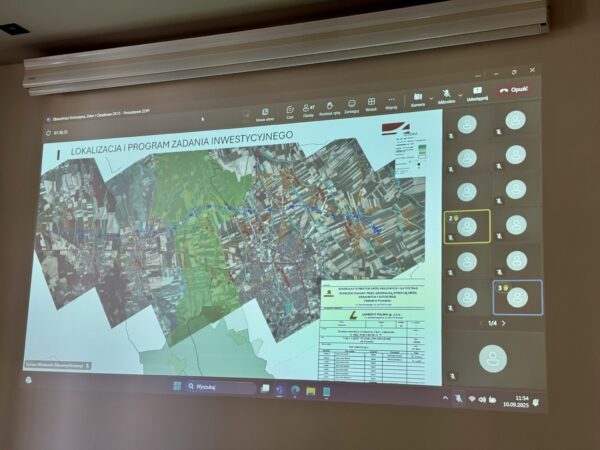The width and height of the screenshot is (600, 450).
Task: Go to previous participants page arrow
Action: pos(480,324)
